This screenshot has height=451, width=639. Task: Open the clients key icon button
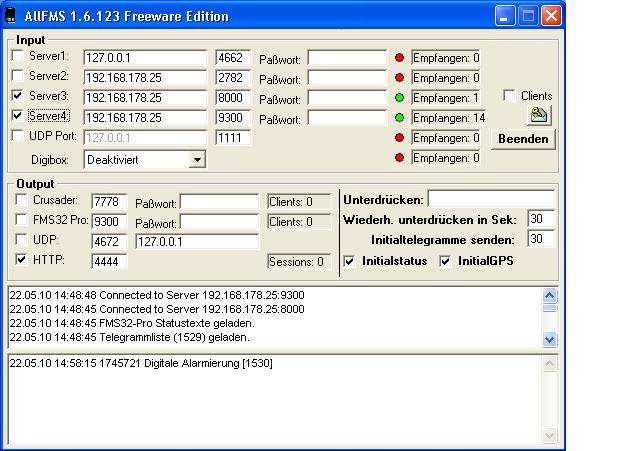[539, 115]
